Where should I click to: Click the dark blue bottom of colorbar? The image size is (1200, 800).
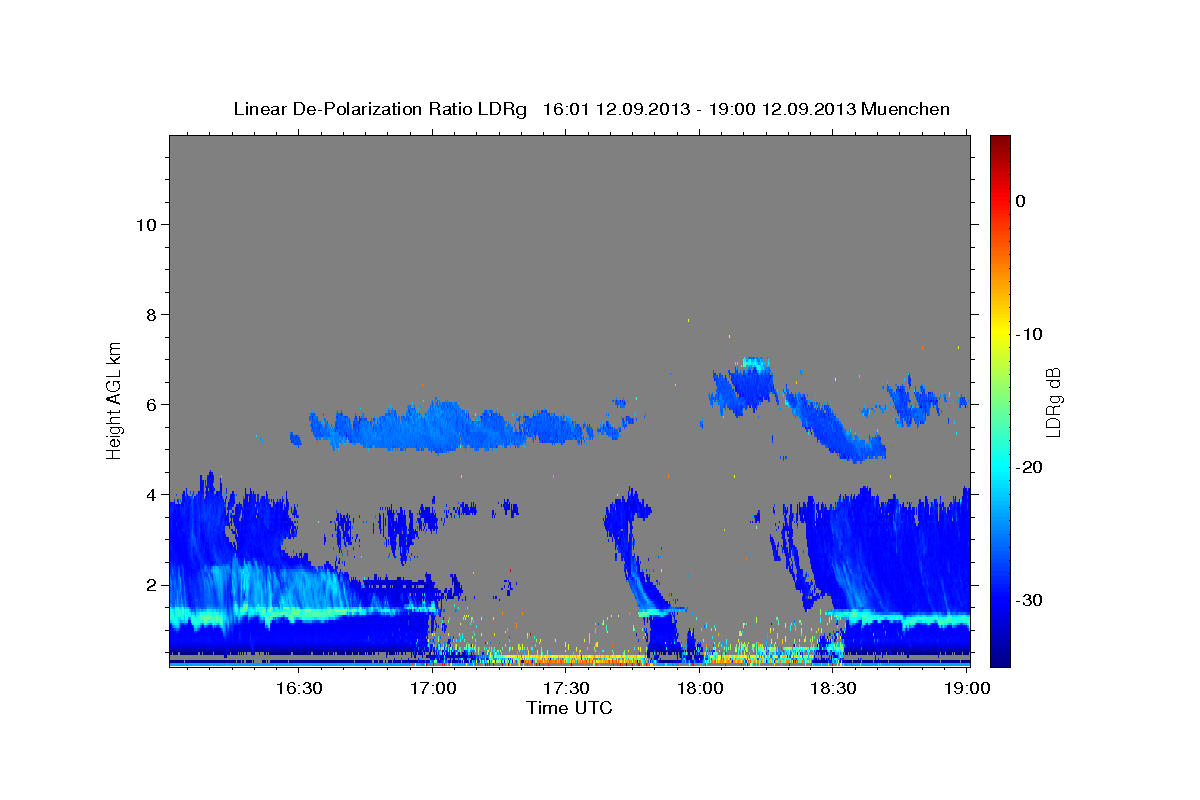click(x=1000, y=657)
